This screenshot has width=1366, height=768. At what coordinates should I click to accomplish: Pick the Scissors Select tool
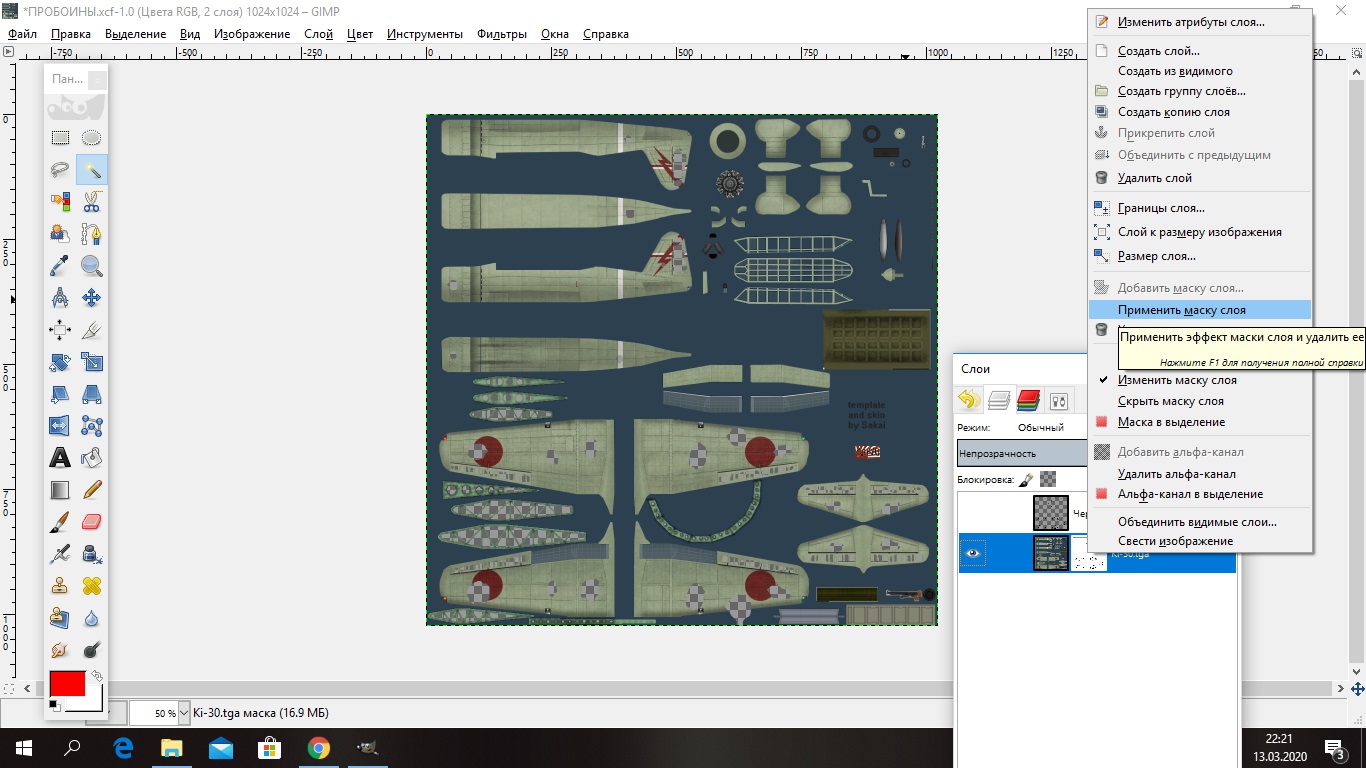coord(92,202)
